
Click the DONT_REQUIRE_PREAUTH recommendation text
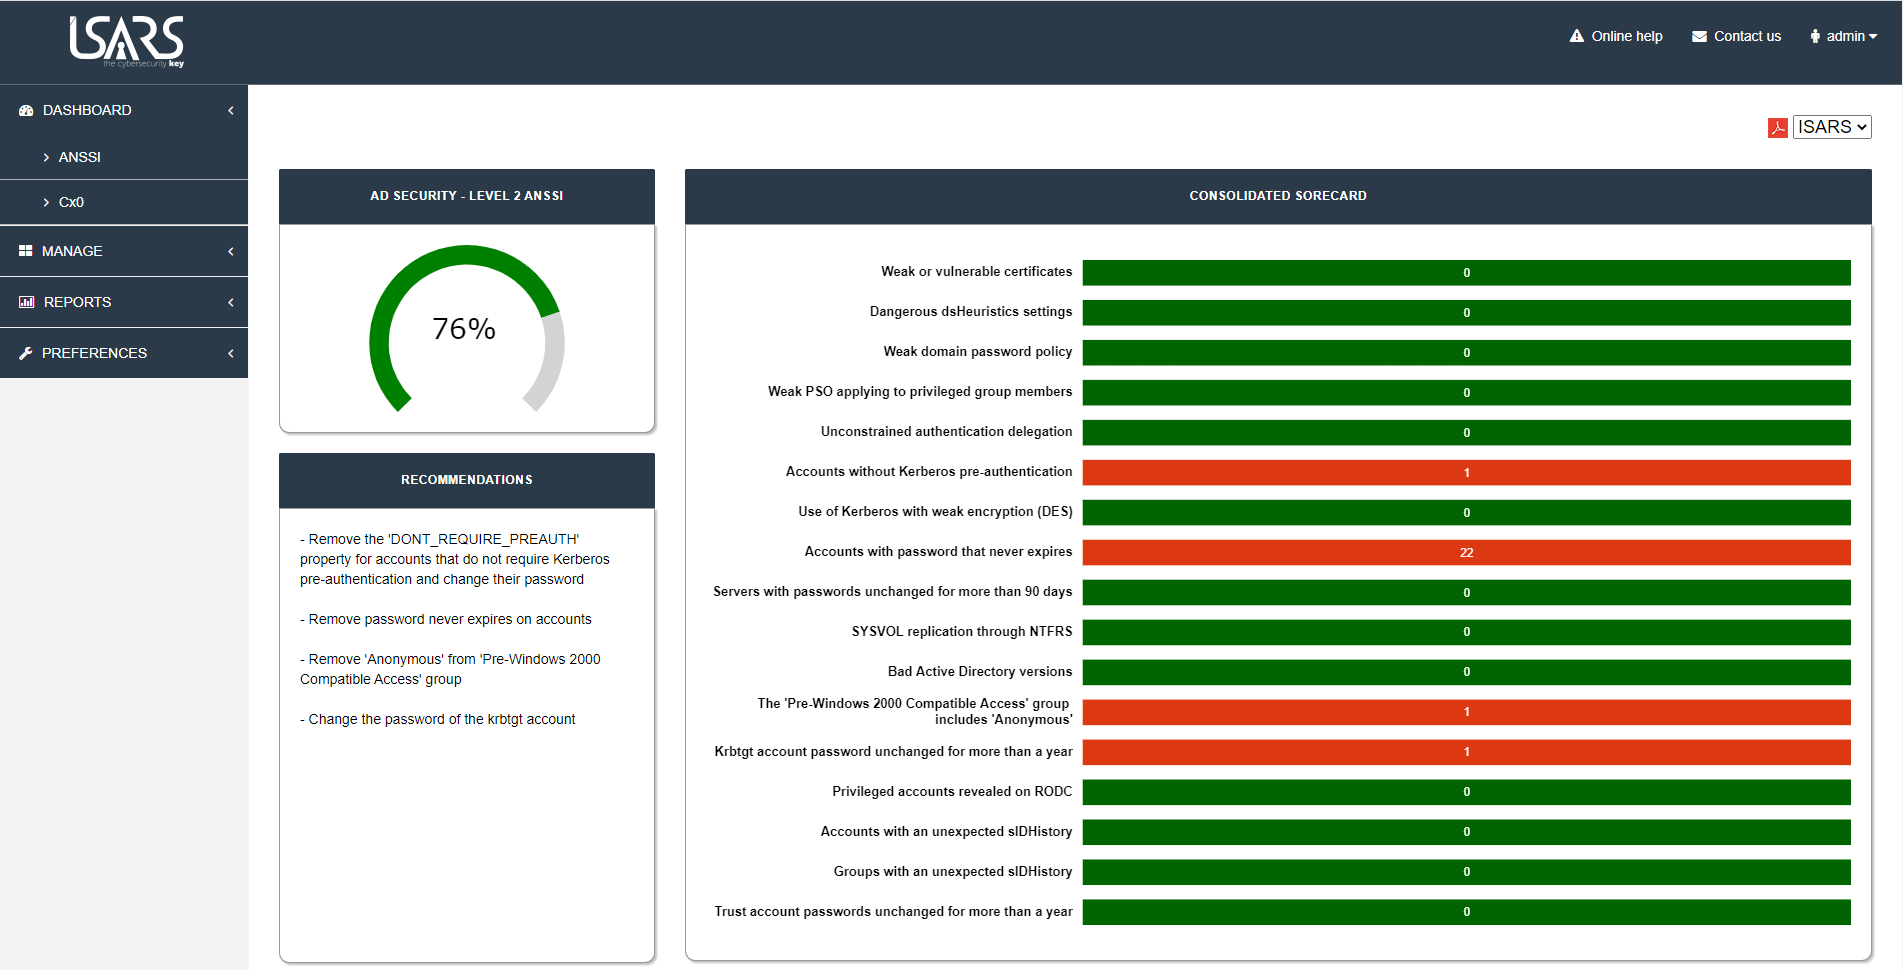point(455,559)
